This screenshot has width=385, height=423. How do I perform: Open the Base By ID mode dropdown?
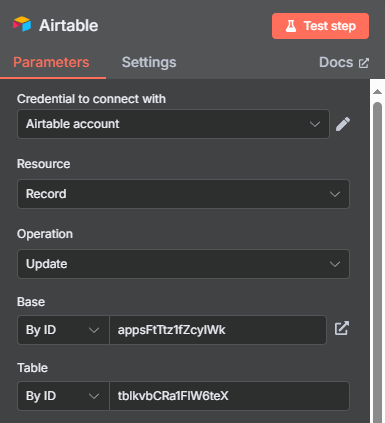point(63,330)
